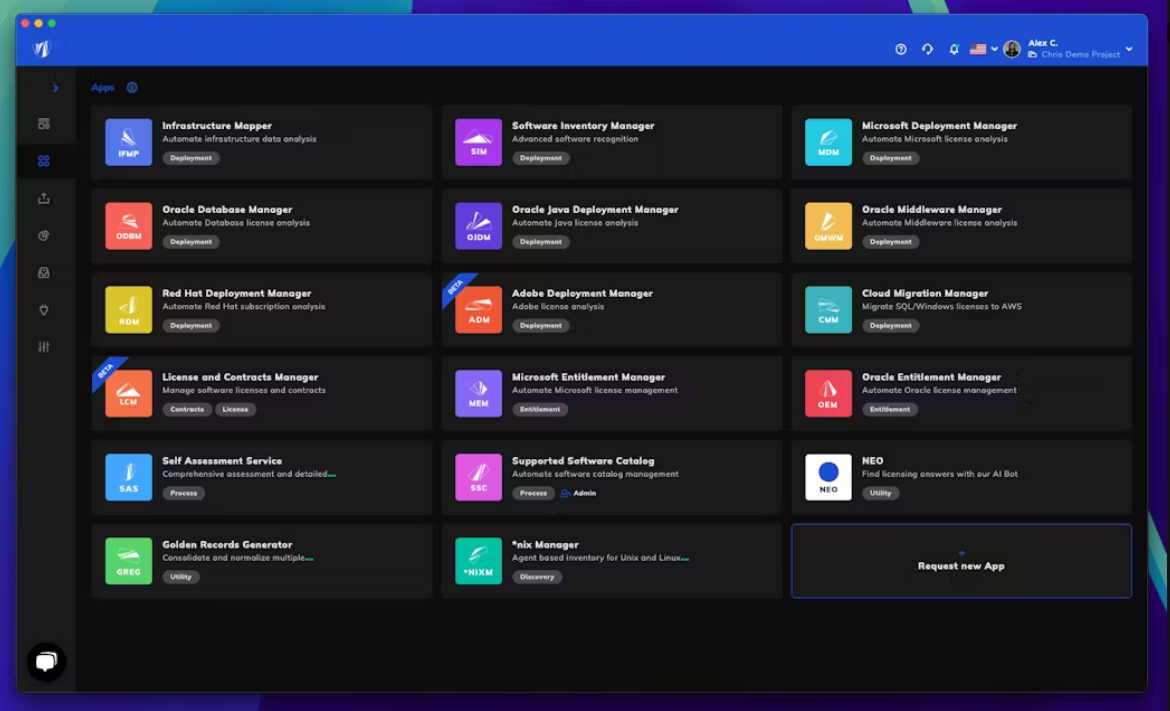Click the Self Assessment Service title

point(222,461)
